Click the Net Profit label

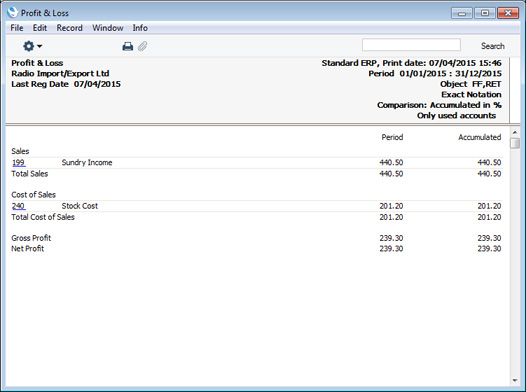28,248
